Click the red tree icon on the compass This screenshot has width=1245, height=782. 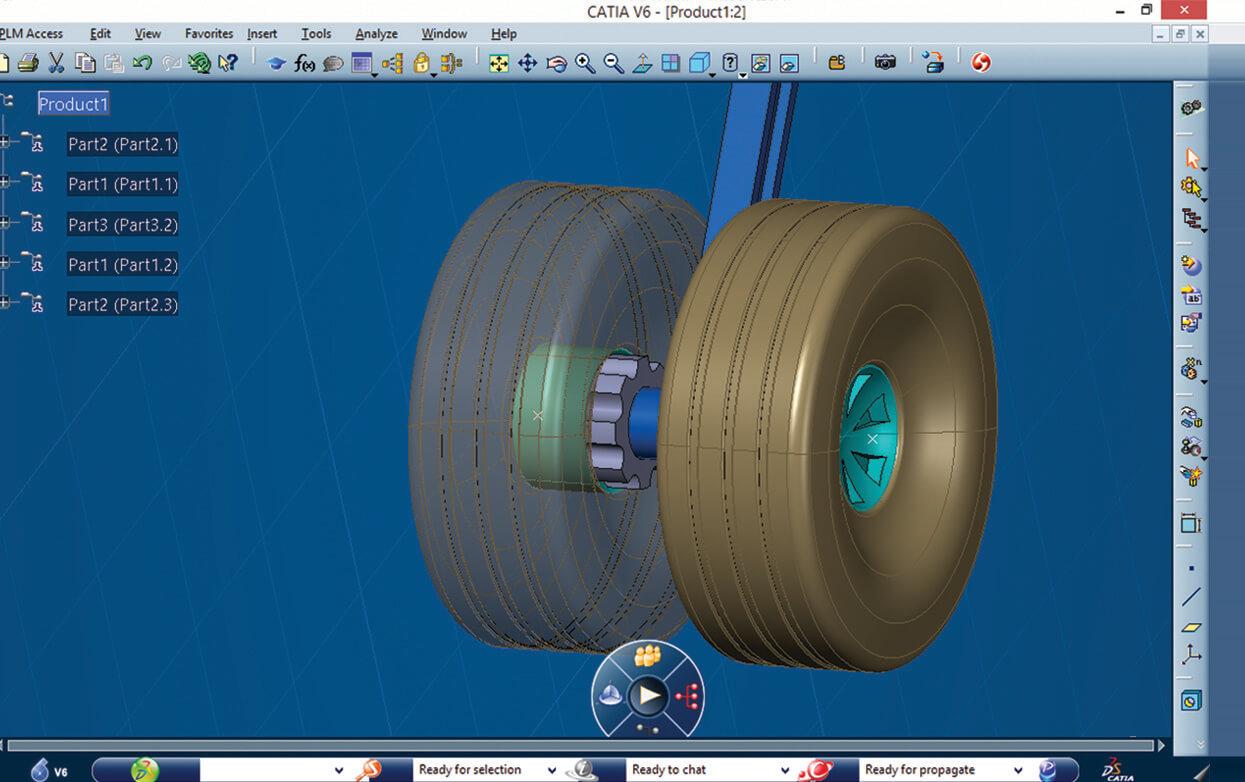[x=687, y=694]
